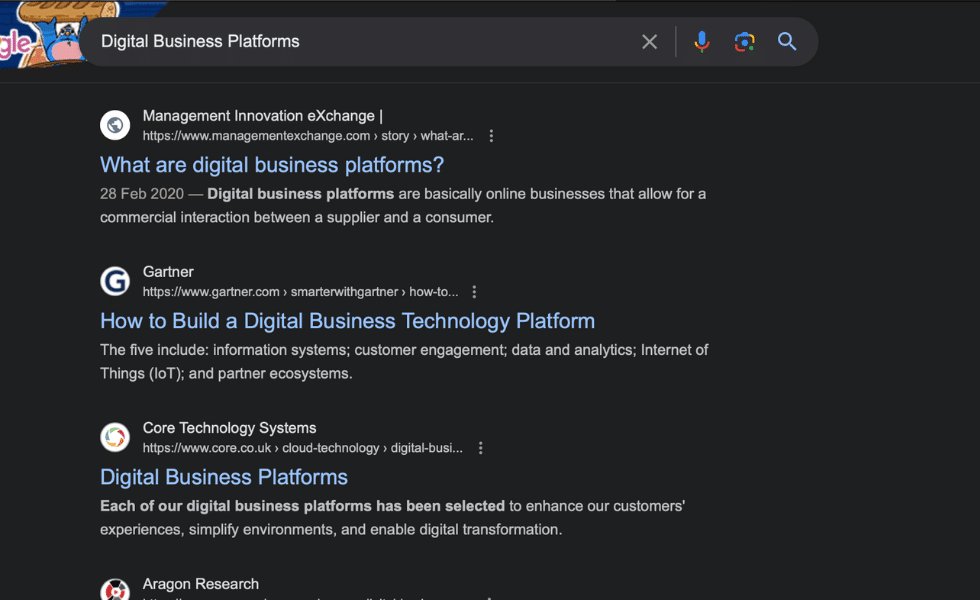Click the Gartner site name
980x600 pixels.
pyautogui.click(x=168, y=272)
